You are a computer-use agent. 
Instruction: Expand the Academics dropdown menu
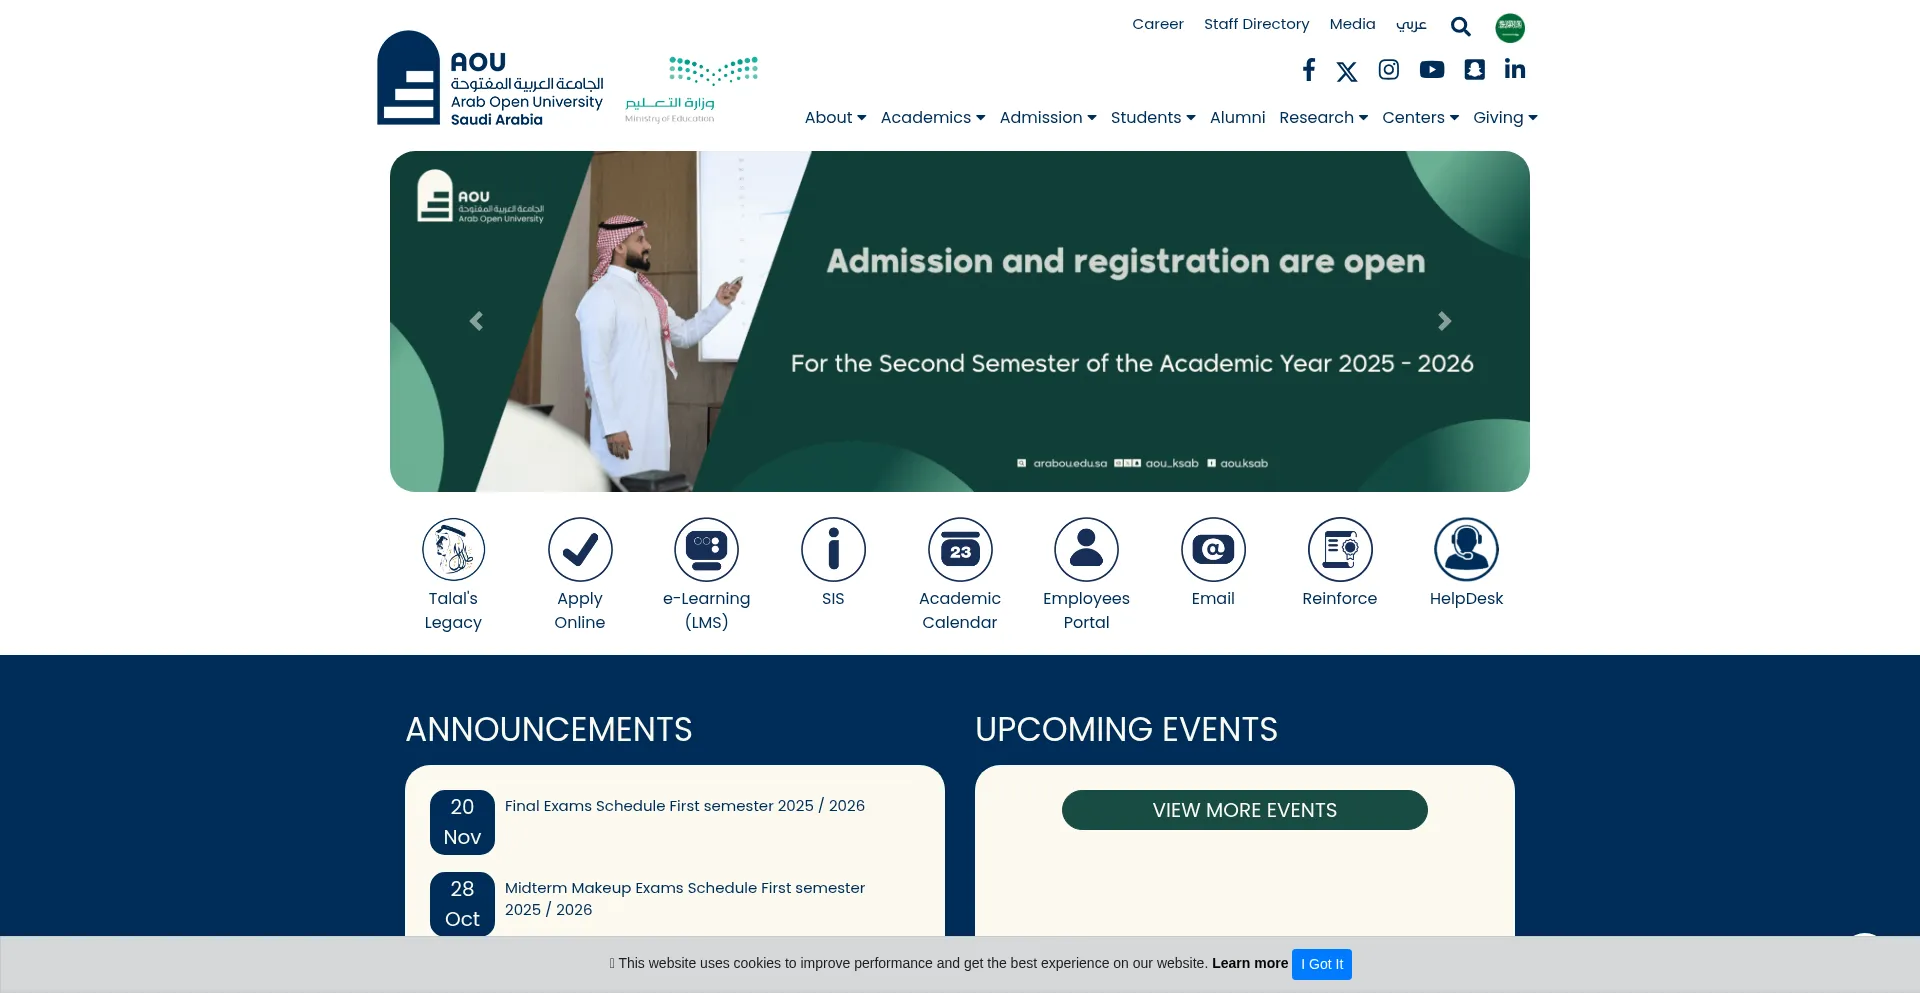pyautogui.click(x=932, y=118)
